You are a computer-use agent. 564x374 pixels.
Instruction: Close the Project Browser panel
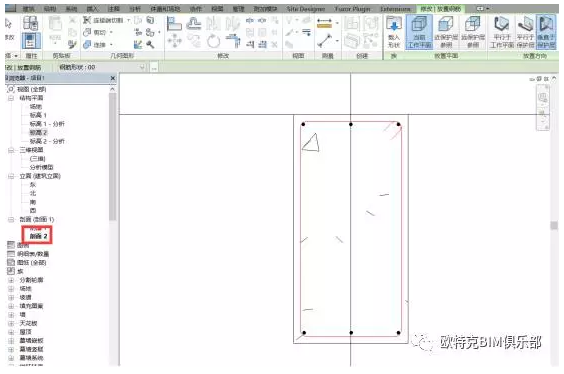(x=113, y=78)
